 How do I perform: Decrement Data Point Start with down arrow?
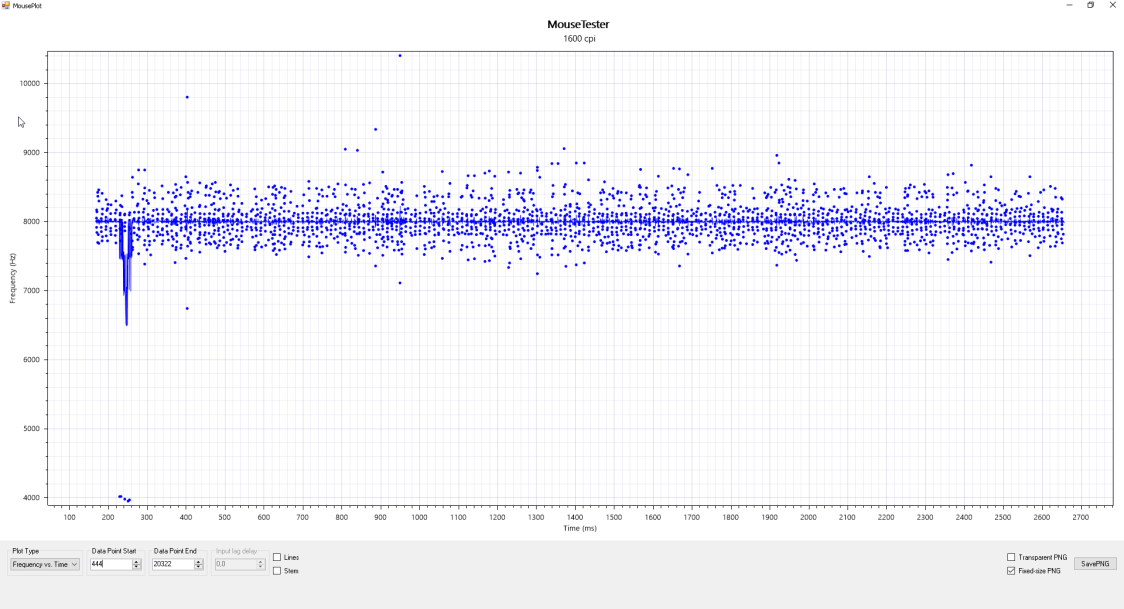(137, 568)
